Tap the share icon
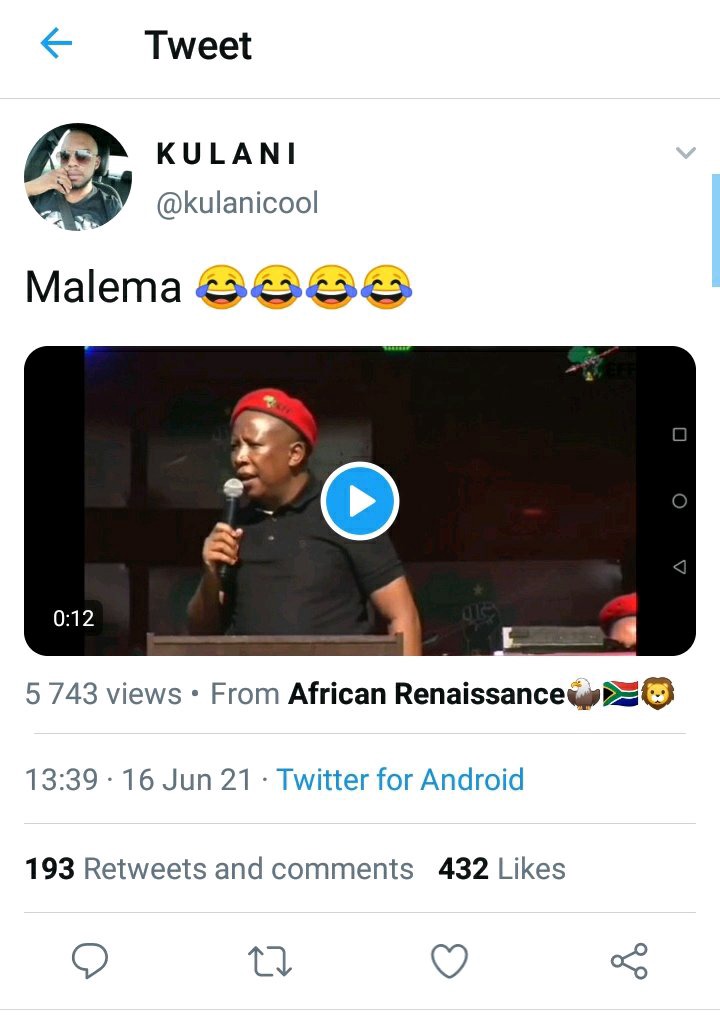This screenshot has height=1017, width=720. 629,961
